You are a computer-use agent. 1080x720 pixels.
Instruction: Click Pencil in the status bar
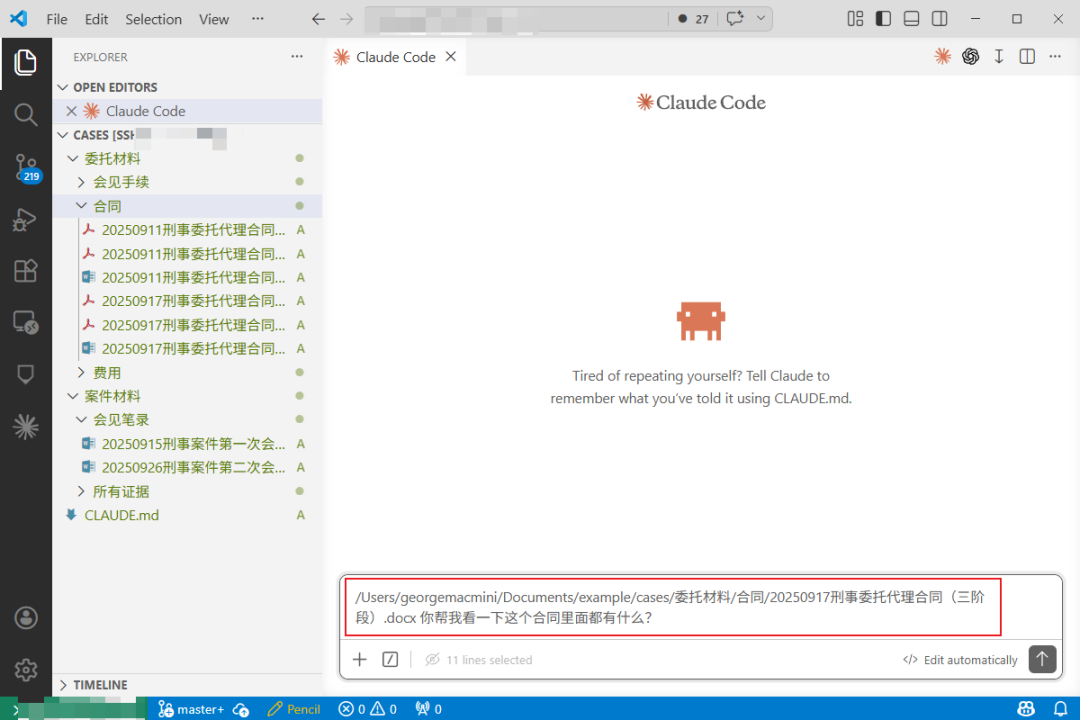tap(293, 709)
